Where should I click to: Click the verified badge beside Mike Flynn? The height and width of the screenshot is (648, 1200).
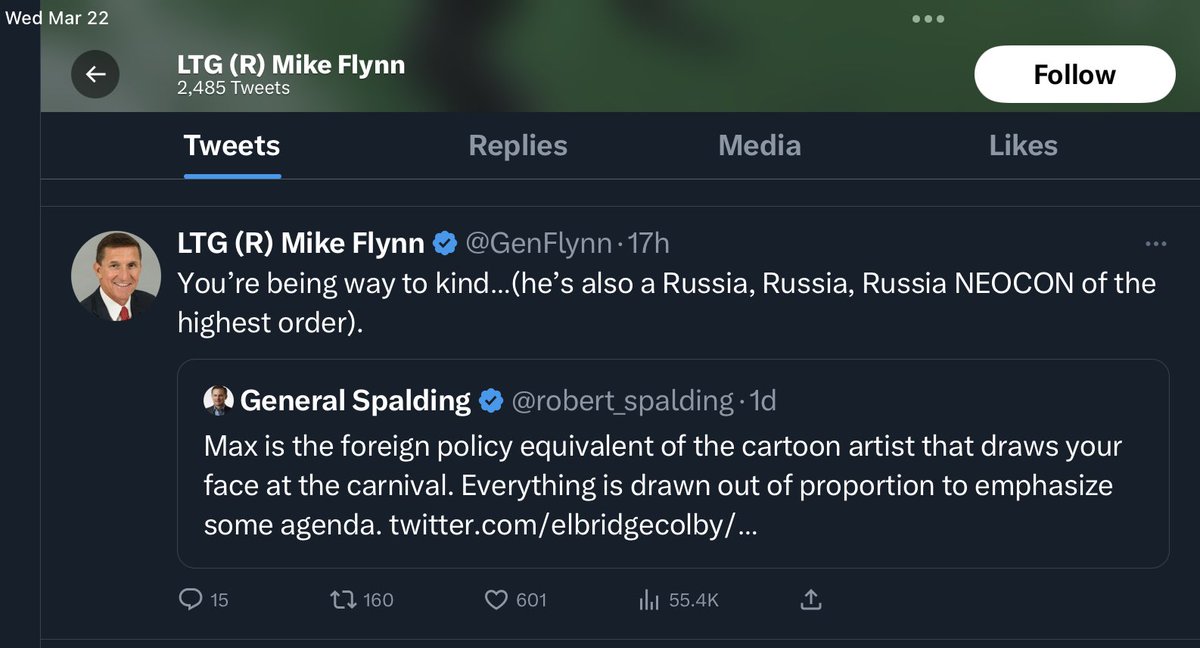coord(445,243)
